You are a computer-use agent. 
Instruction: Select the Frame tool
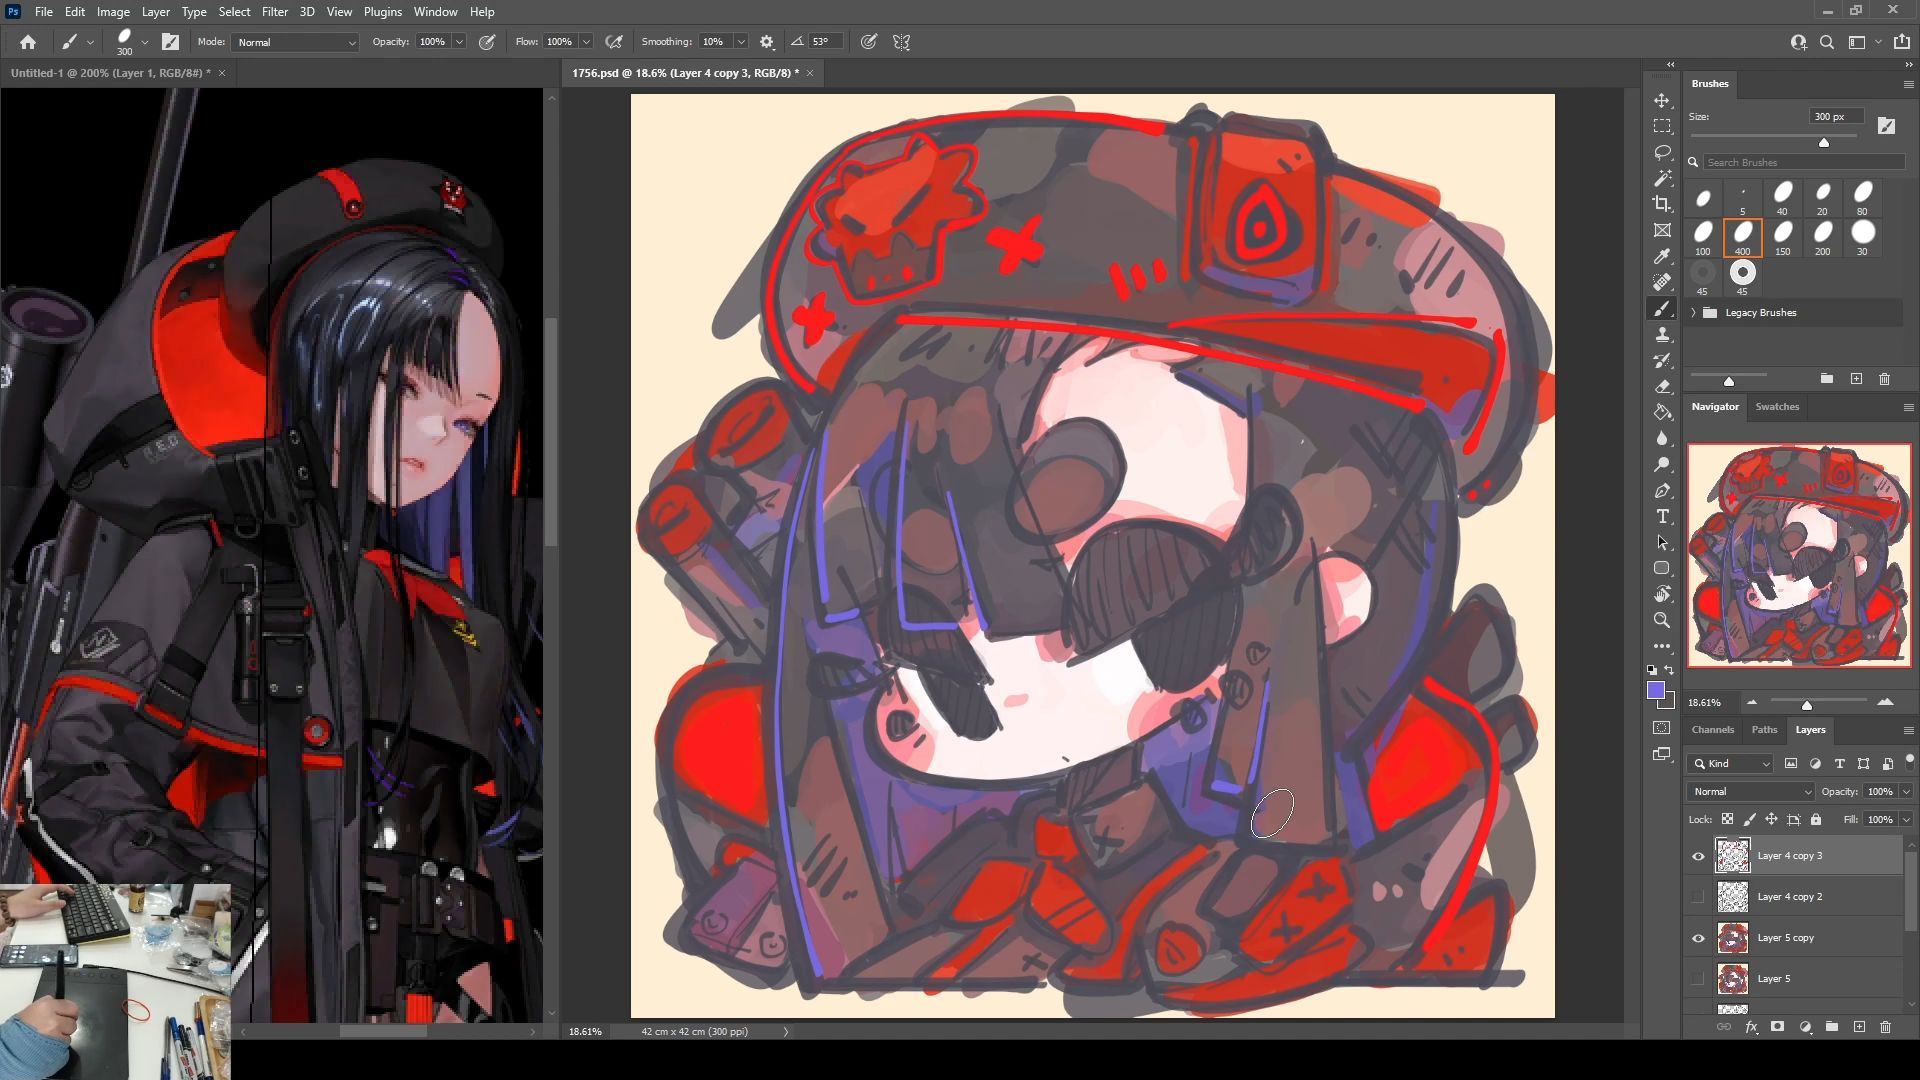pos(1662,231)
